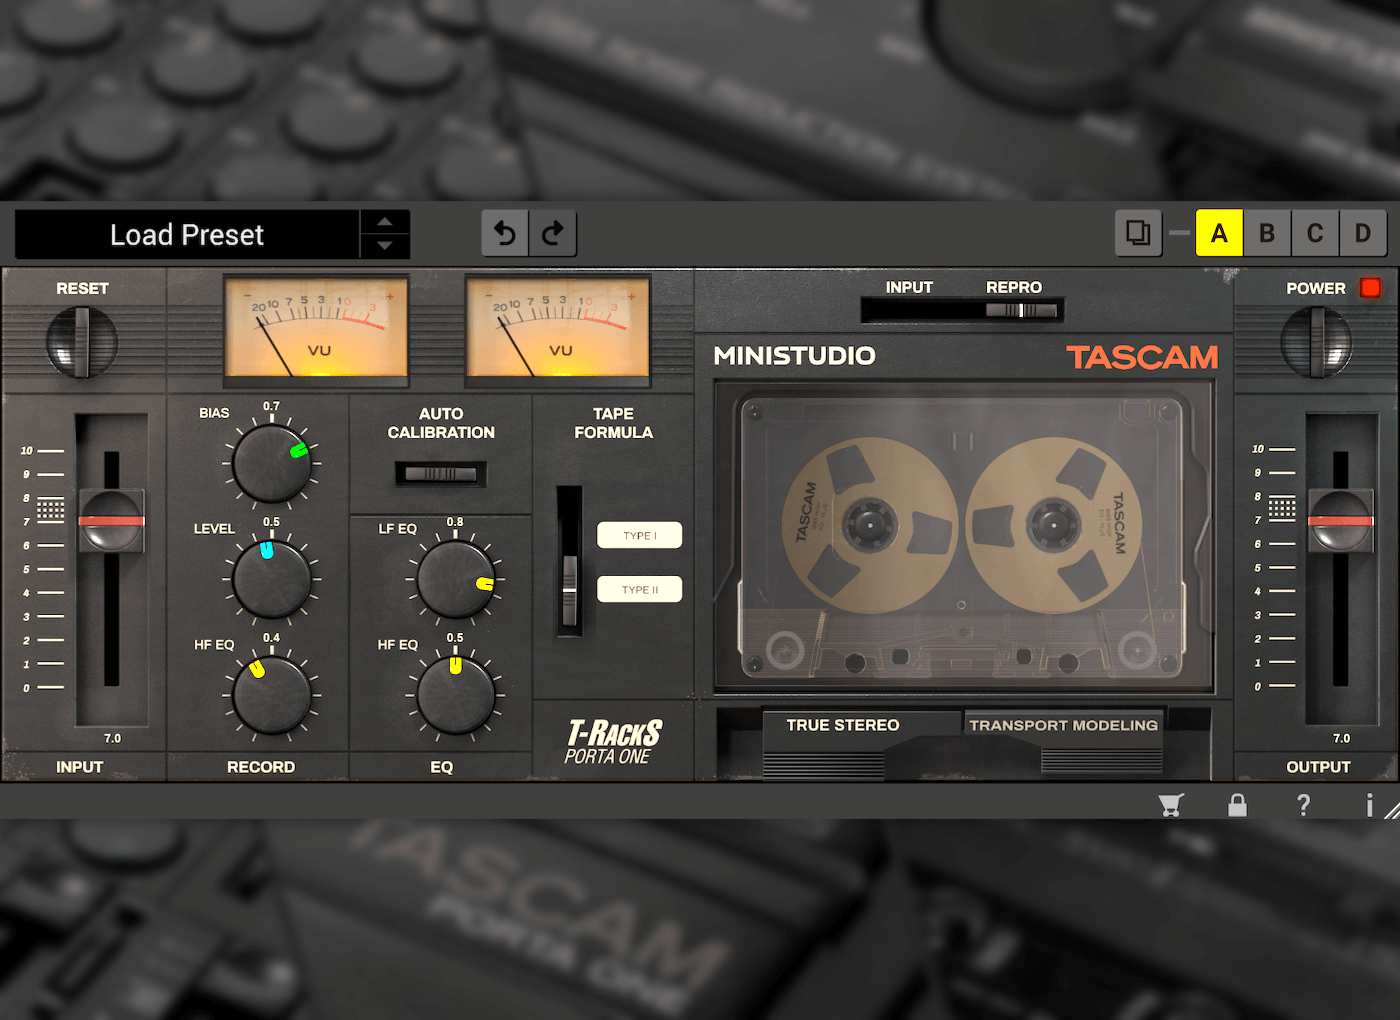Step to the next preset with down arrow

pyautogui.click(x=385, y=246)
